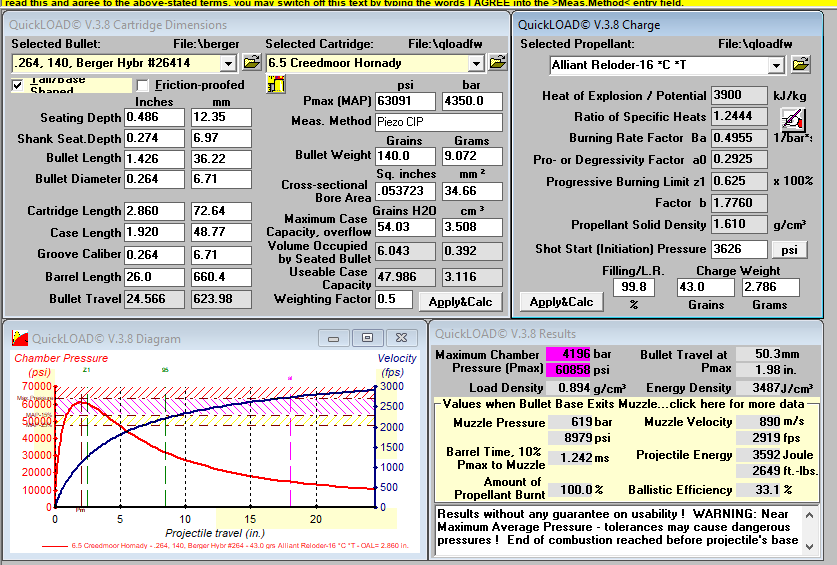Click Seating Depth mm field
Viewport: 837px width, 565px height.
[x=221, y=117]
